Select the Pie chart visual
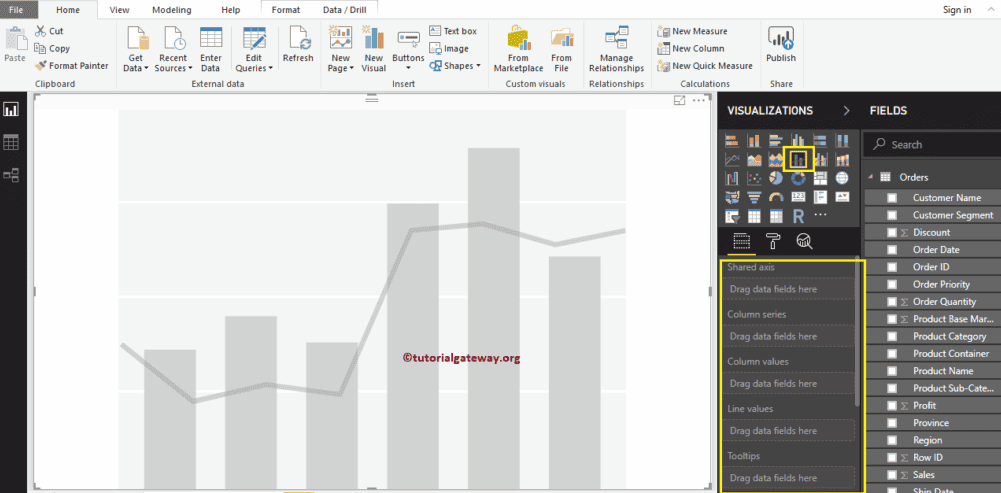Screen dimensions: 1001x493 click(776, 178)
